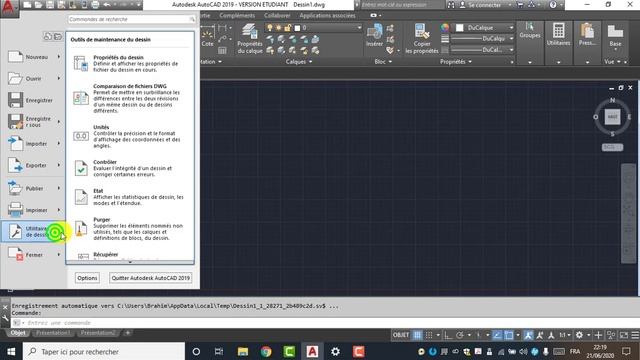640x360 pixels.
Task: Open Propriétés du dessin tool
Action: point(130,64)
